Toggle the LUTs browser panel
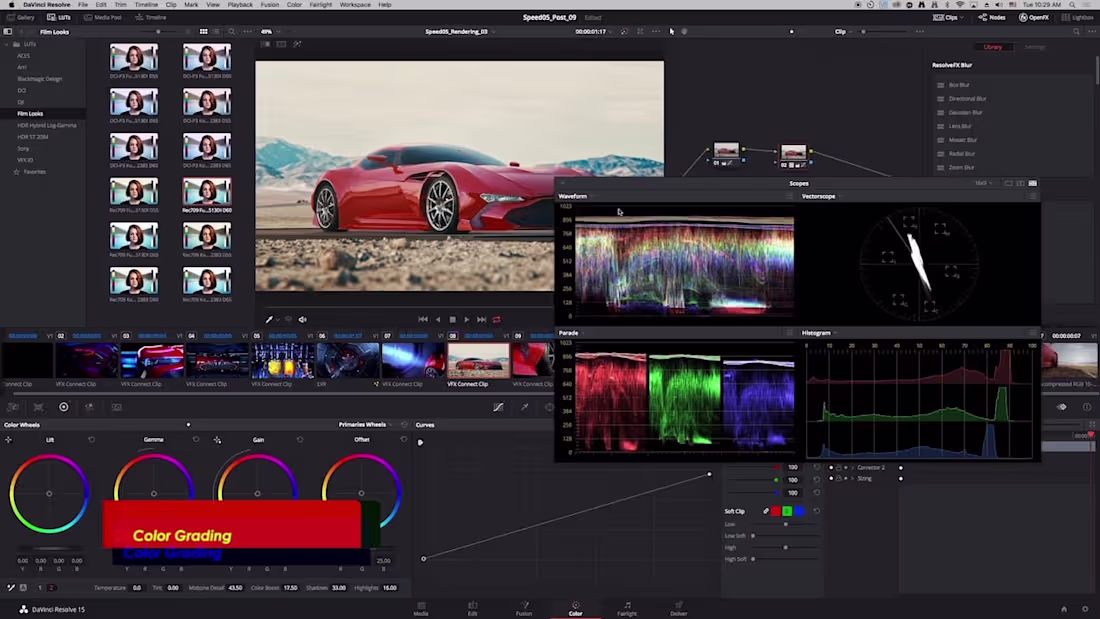The width and height of the screenshot is (1100, 619). [59, 17]
